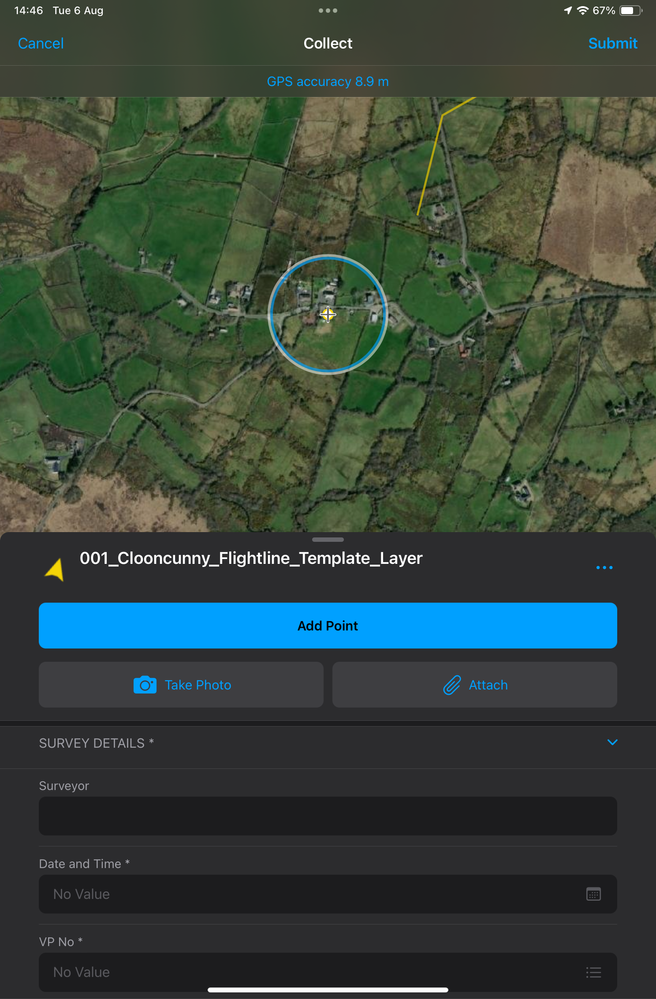The image size is (656, 999).
Task: Open the calendar picker for Date and Time
Action: pyautogui.click(x=593, y=894)
